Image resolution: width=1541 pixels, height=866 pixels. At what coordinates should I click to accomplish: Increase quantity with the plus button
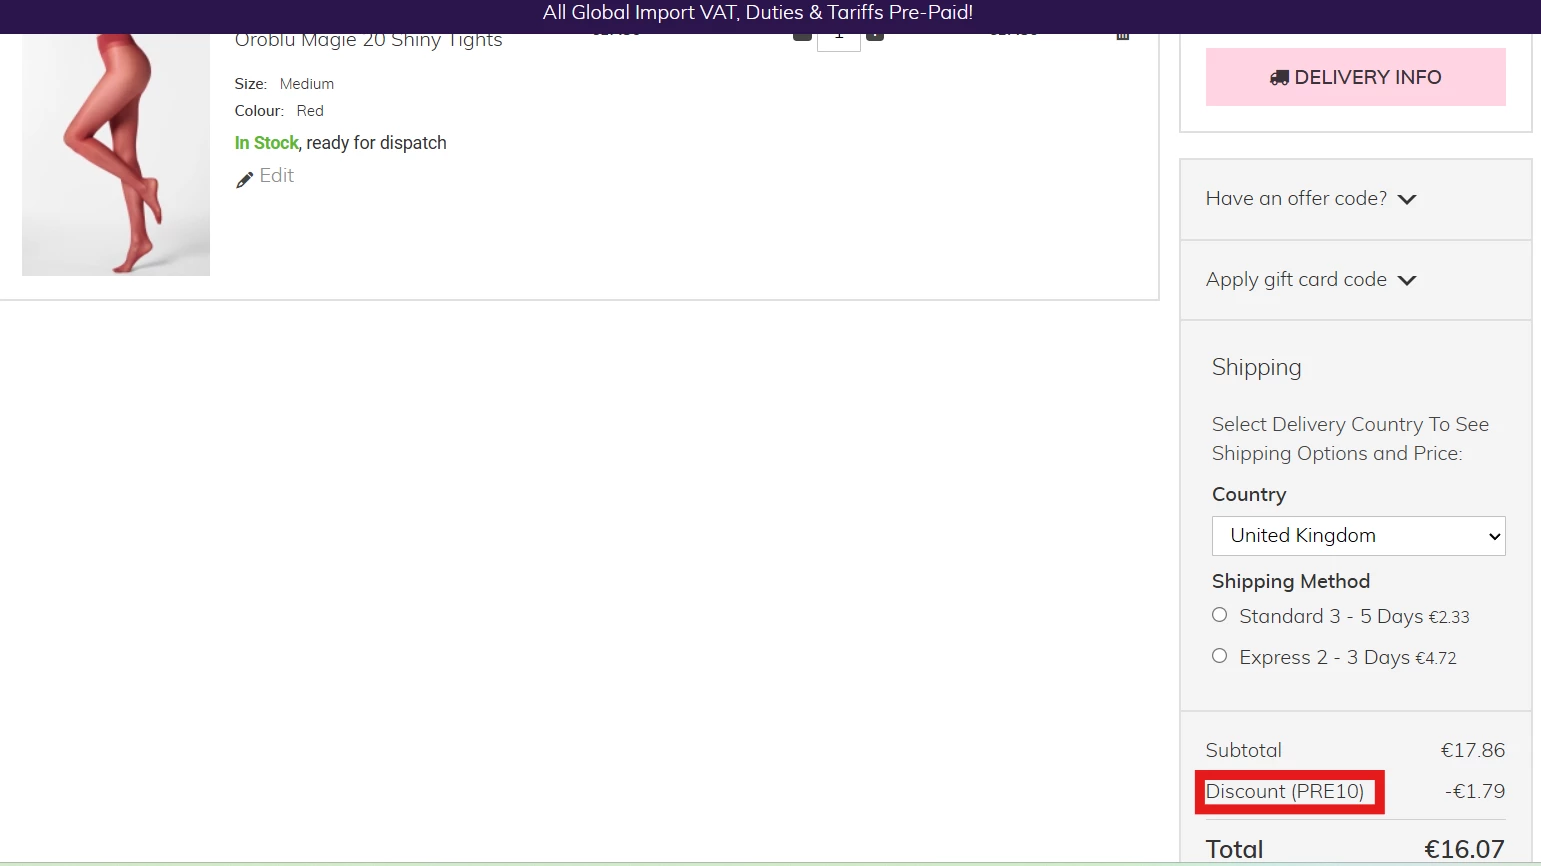875,36
